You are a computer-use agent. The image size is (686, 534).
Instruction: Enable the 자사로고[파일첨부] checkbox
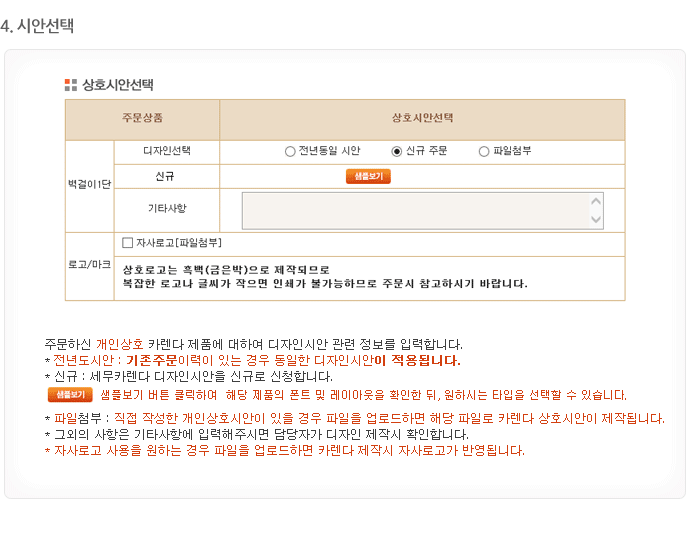pyautogui.click(x=128, y=243)
